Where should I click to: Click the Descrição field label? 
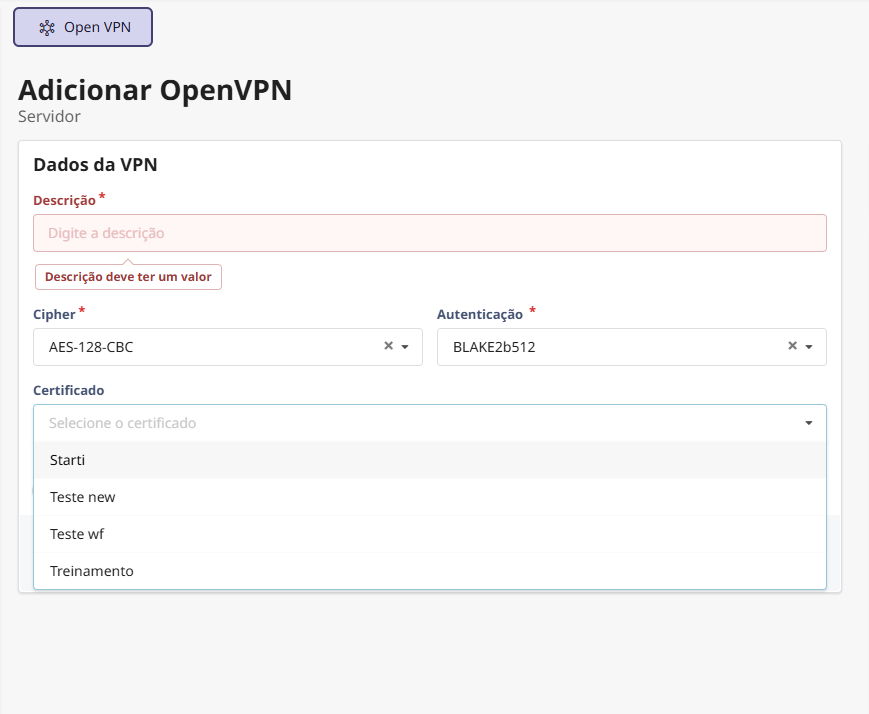tap(64, 201)
